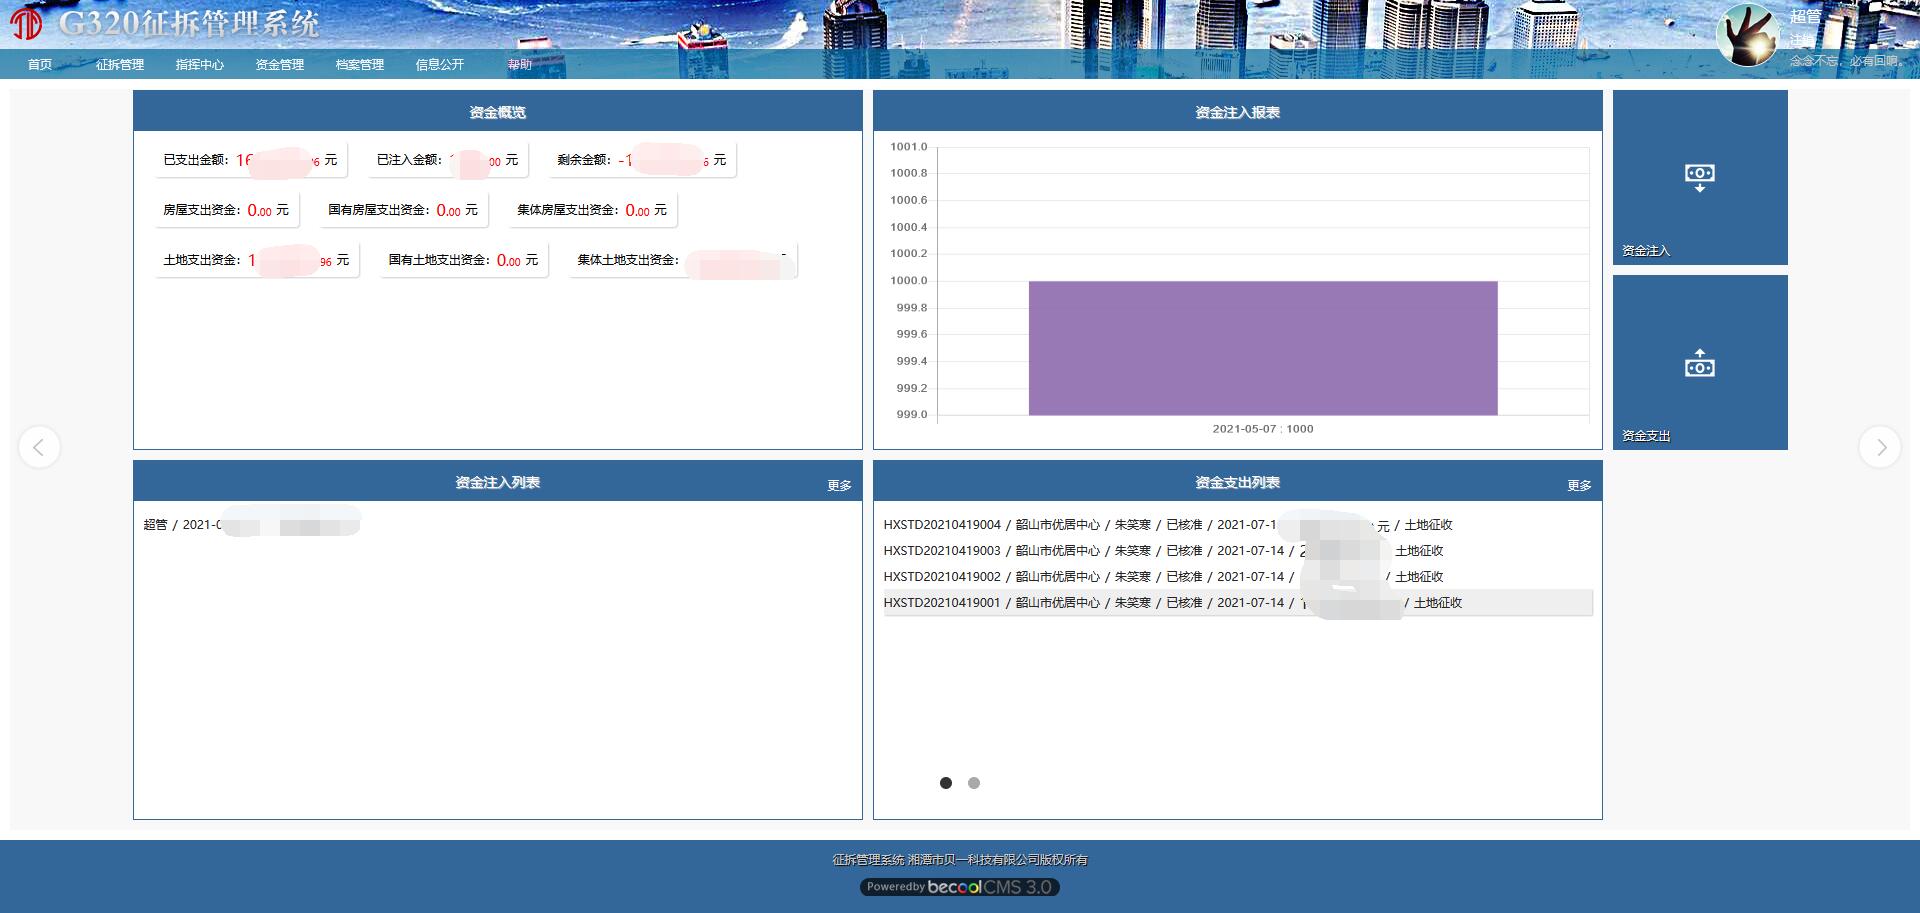Open the 资金注入 tile icon
The image size is (1920, 913).
pyautogui.click(x=1699, y=178)
